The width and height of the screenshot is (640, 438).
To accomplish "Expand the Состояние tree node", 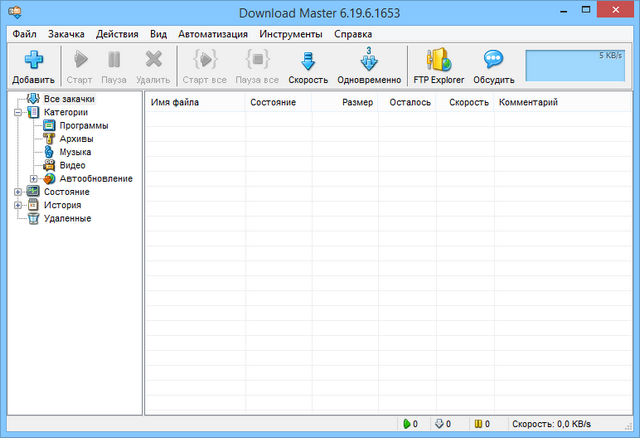I will tap(18, 191).
